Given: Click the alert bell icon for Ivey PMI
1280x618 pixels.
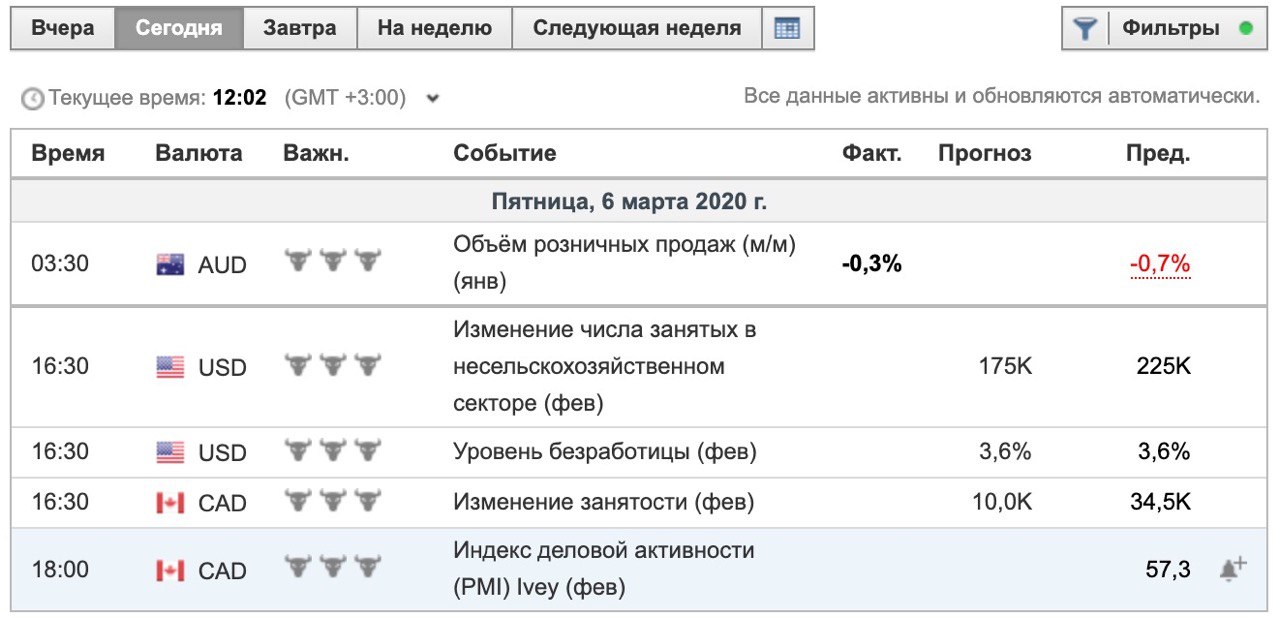Looking at the screenshot, I should [x=1232, y=569].
